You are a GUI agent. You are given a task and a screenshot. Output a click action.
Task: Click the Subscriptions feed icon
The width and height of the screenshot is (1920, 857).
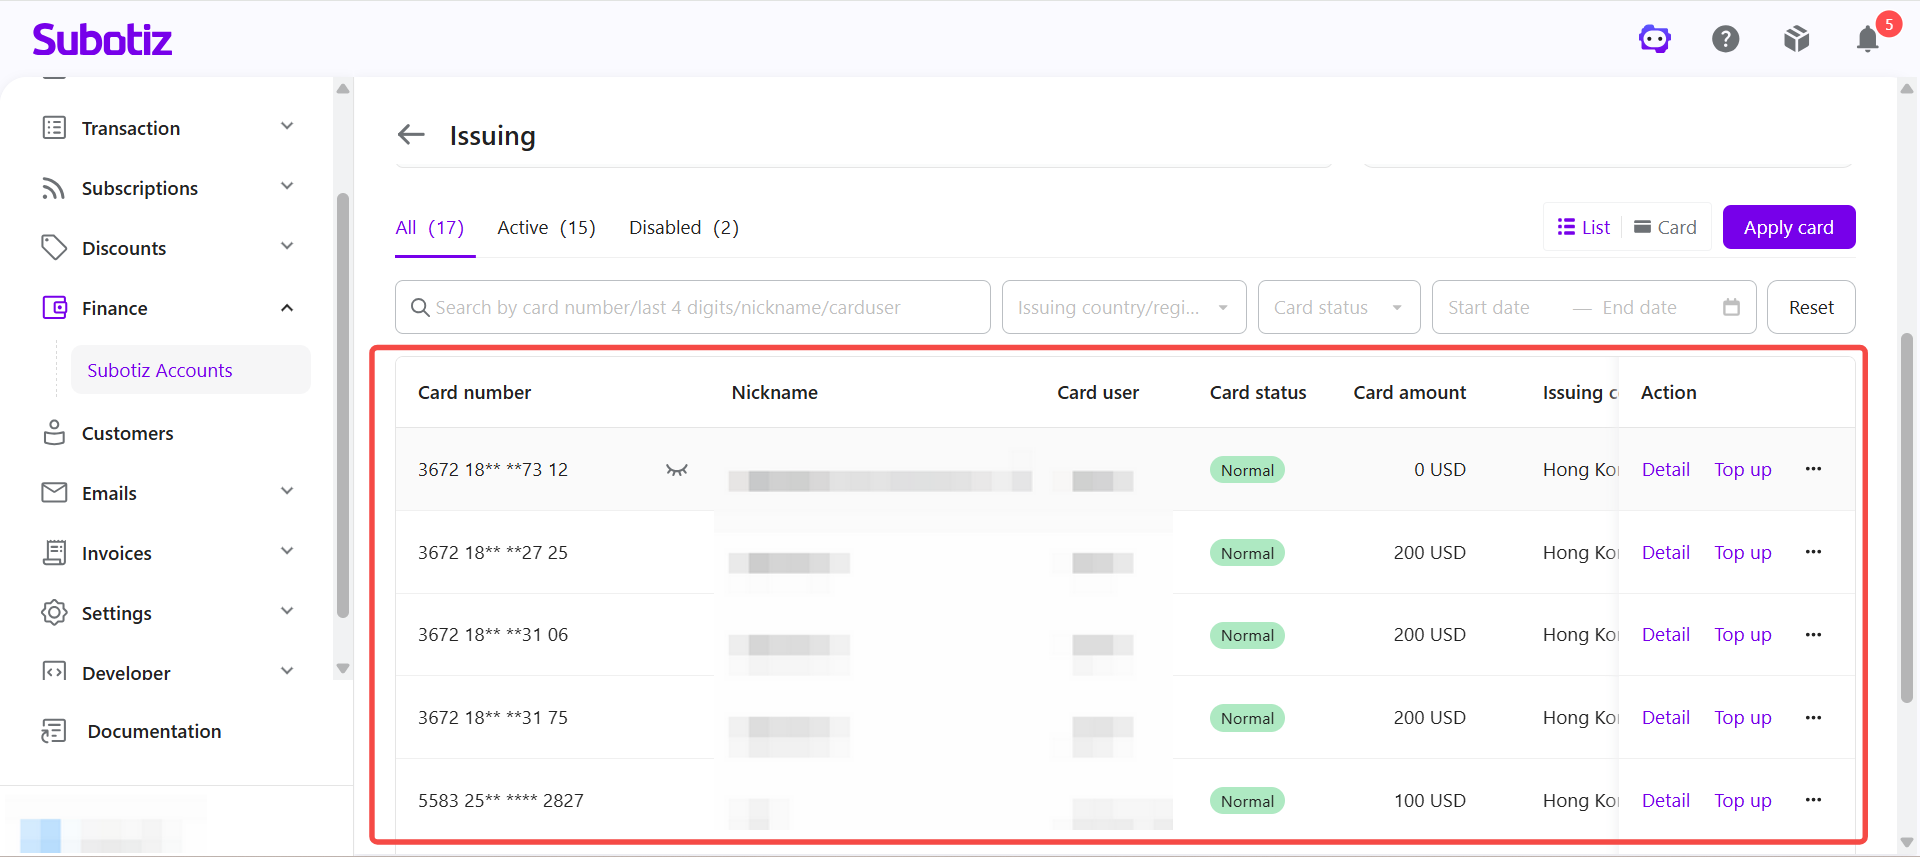click(54, 188)
